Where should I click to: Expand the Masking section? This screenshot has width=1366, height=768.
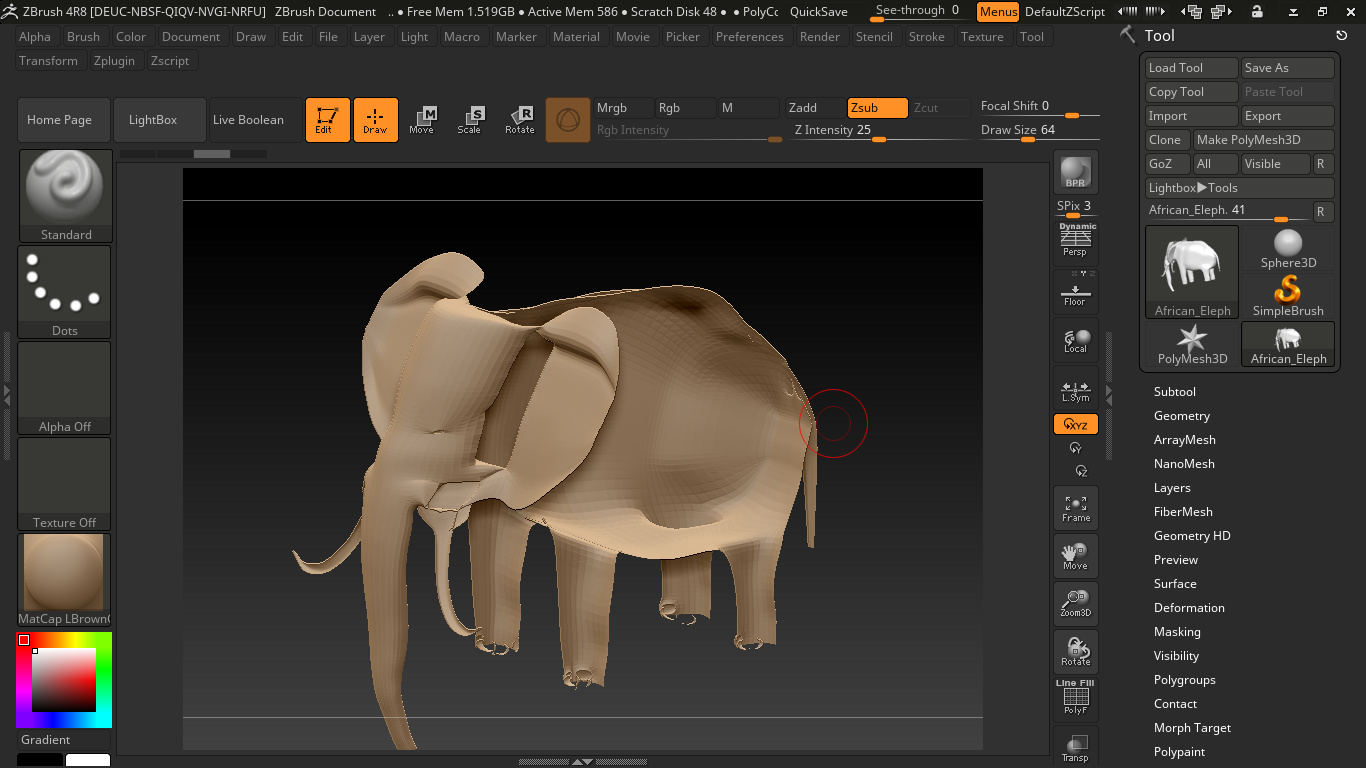click(x=1177, y=632)
